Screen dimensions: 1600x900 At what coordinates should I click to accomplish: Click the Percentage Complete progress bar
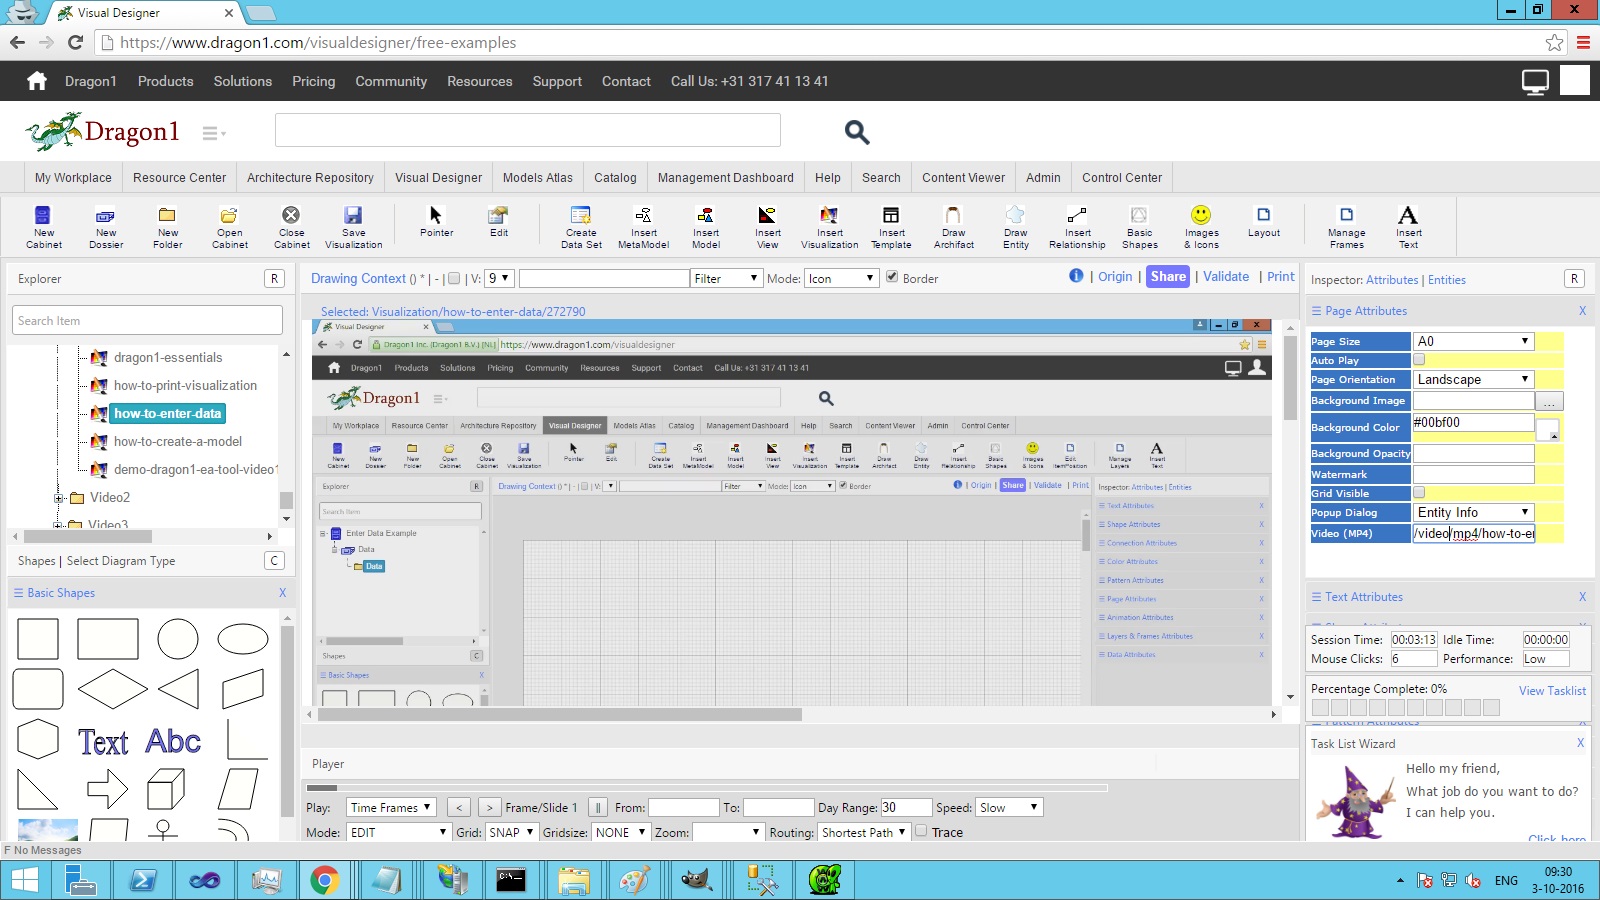[1405, 707]
